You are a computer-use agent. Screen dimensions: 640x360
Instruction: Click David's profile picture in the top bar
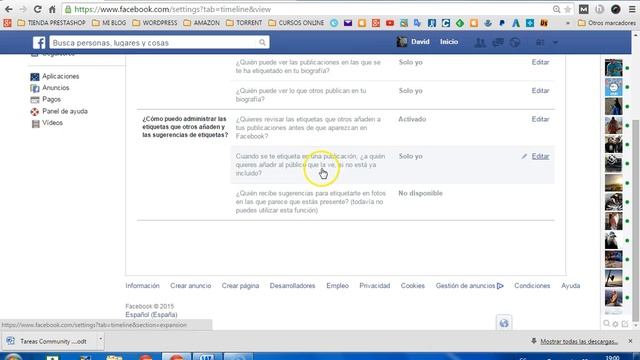point(402,42)
